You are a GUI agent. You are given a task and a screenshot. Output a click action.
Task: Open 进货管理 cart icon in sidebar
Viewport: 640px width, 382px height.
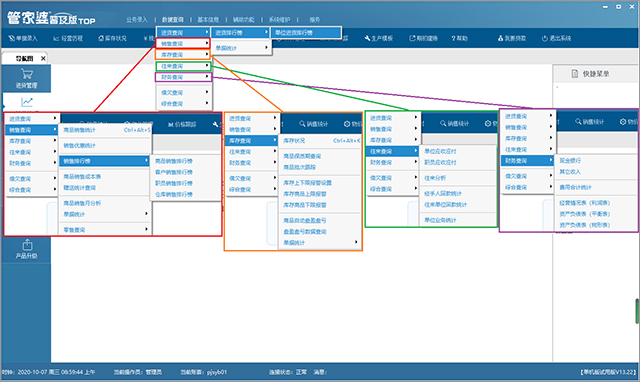click(x=27, y=78)
